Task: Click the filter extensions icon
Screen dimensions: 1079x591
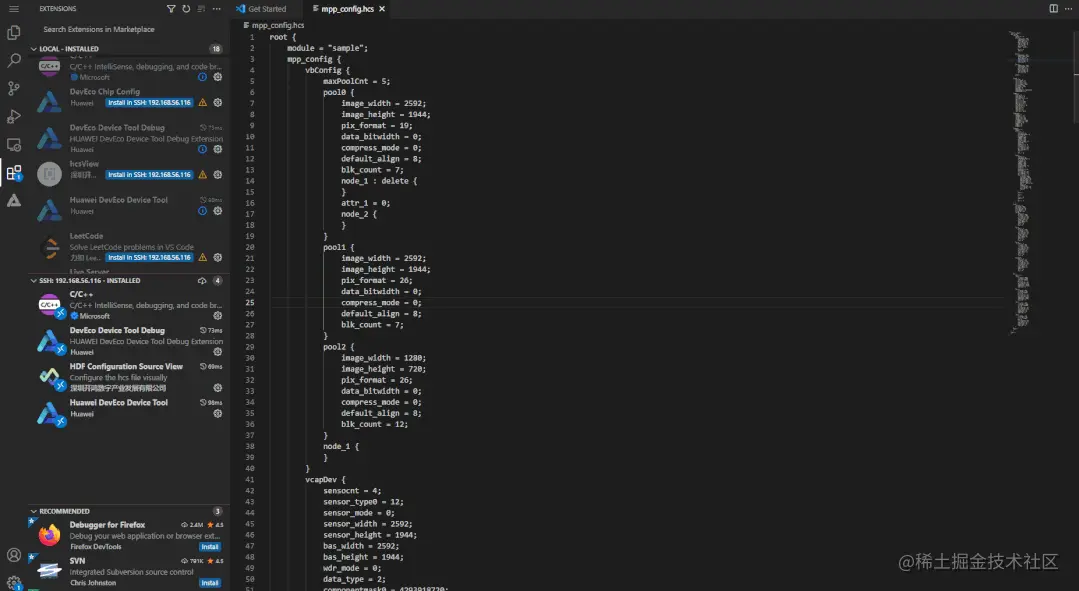Action: click(171, 9)
